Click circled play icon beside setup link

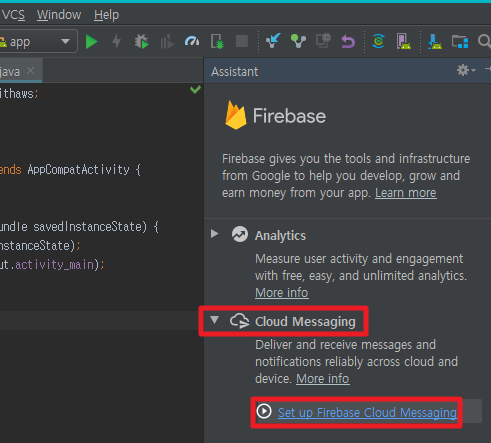pyautogui.click(x=264, y=411)
